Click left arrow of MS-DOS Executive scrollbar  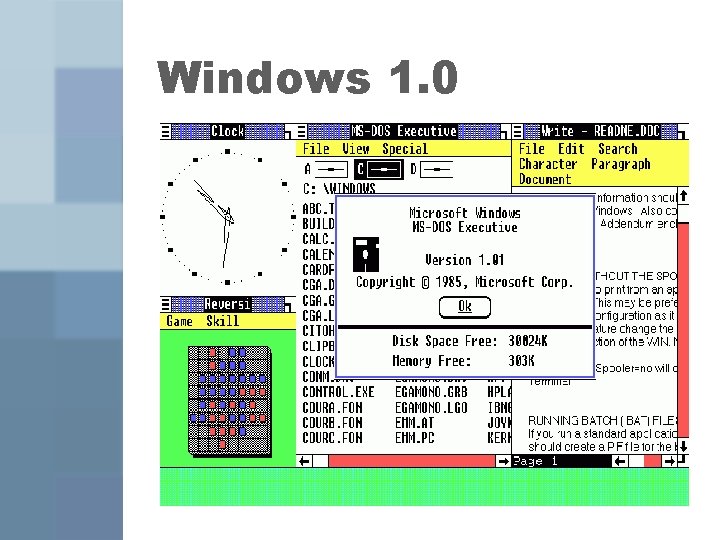click(304, 461)
